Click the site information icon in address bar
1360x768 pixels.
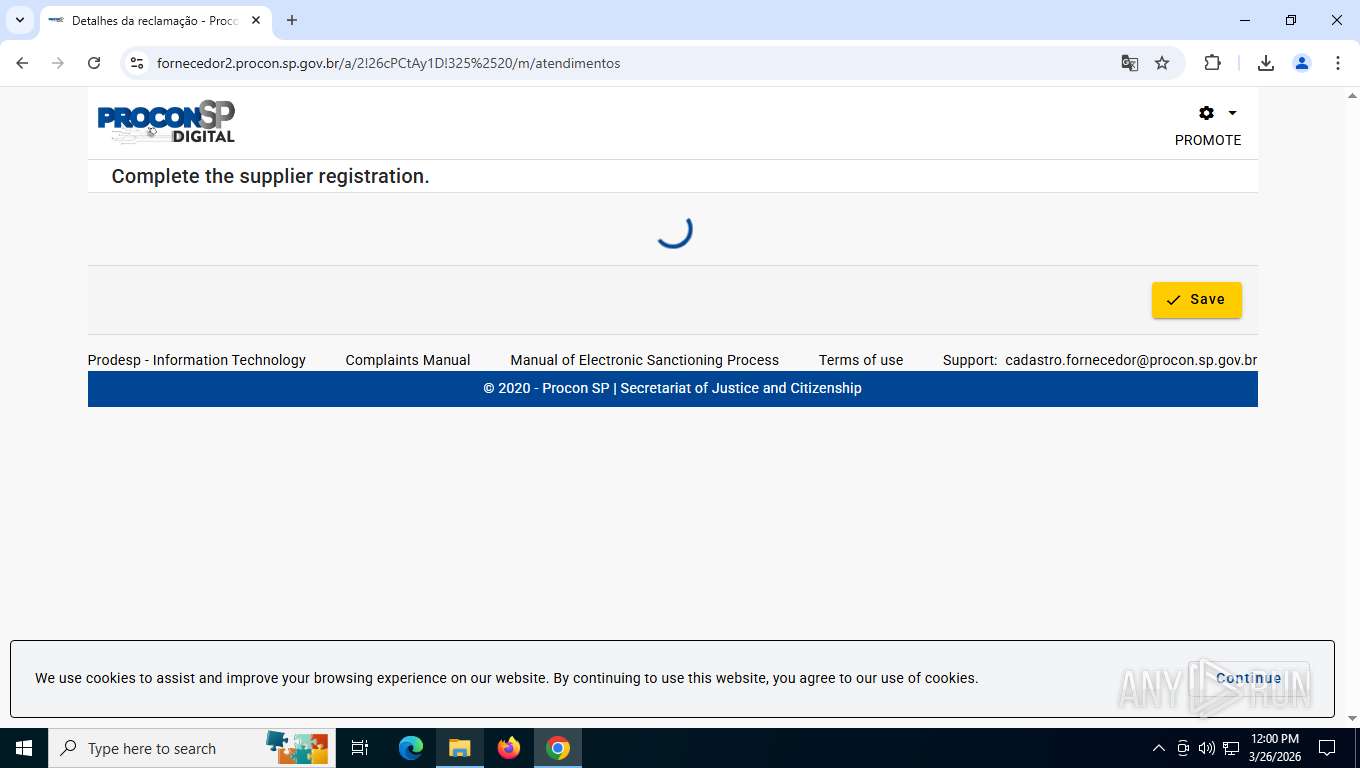point(138,63)
